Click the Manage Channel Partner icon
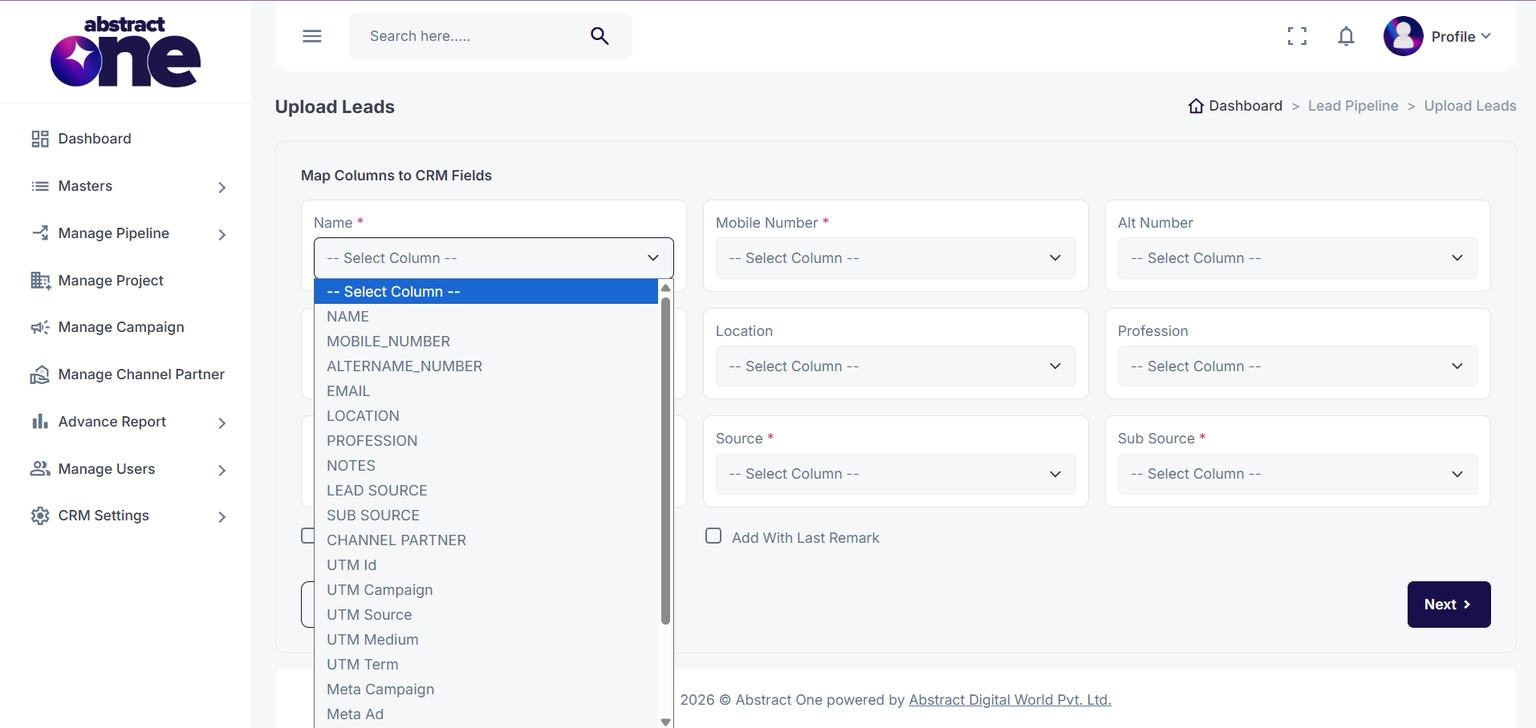The height and width of the screenshot is (728, 1536). pos(40,375)
